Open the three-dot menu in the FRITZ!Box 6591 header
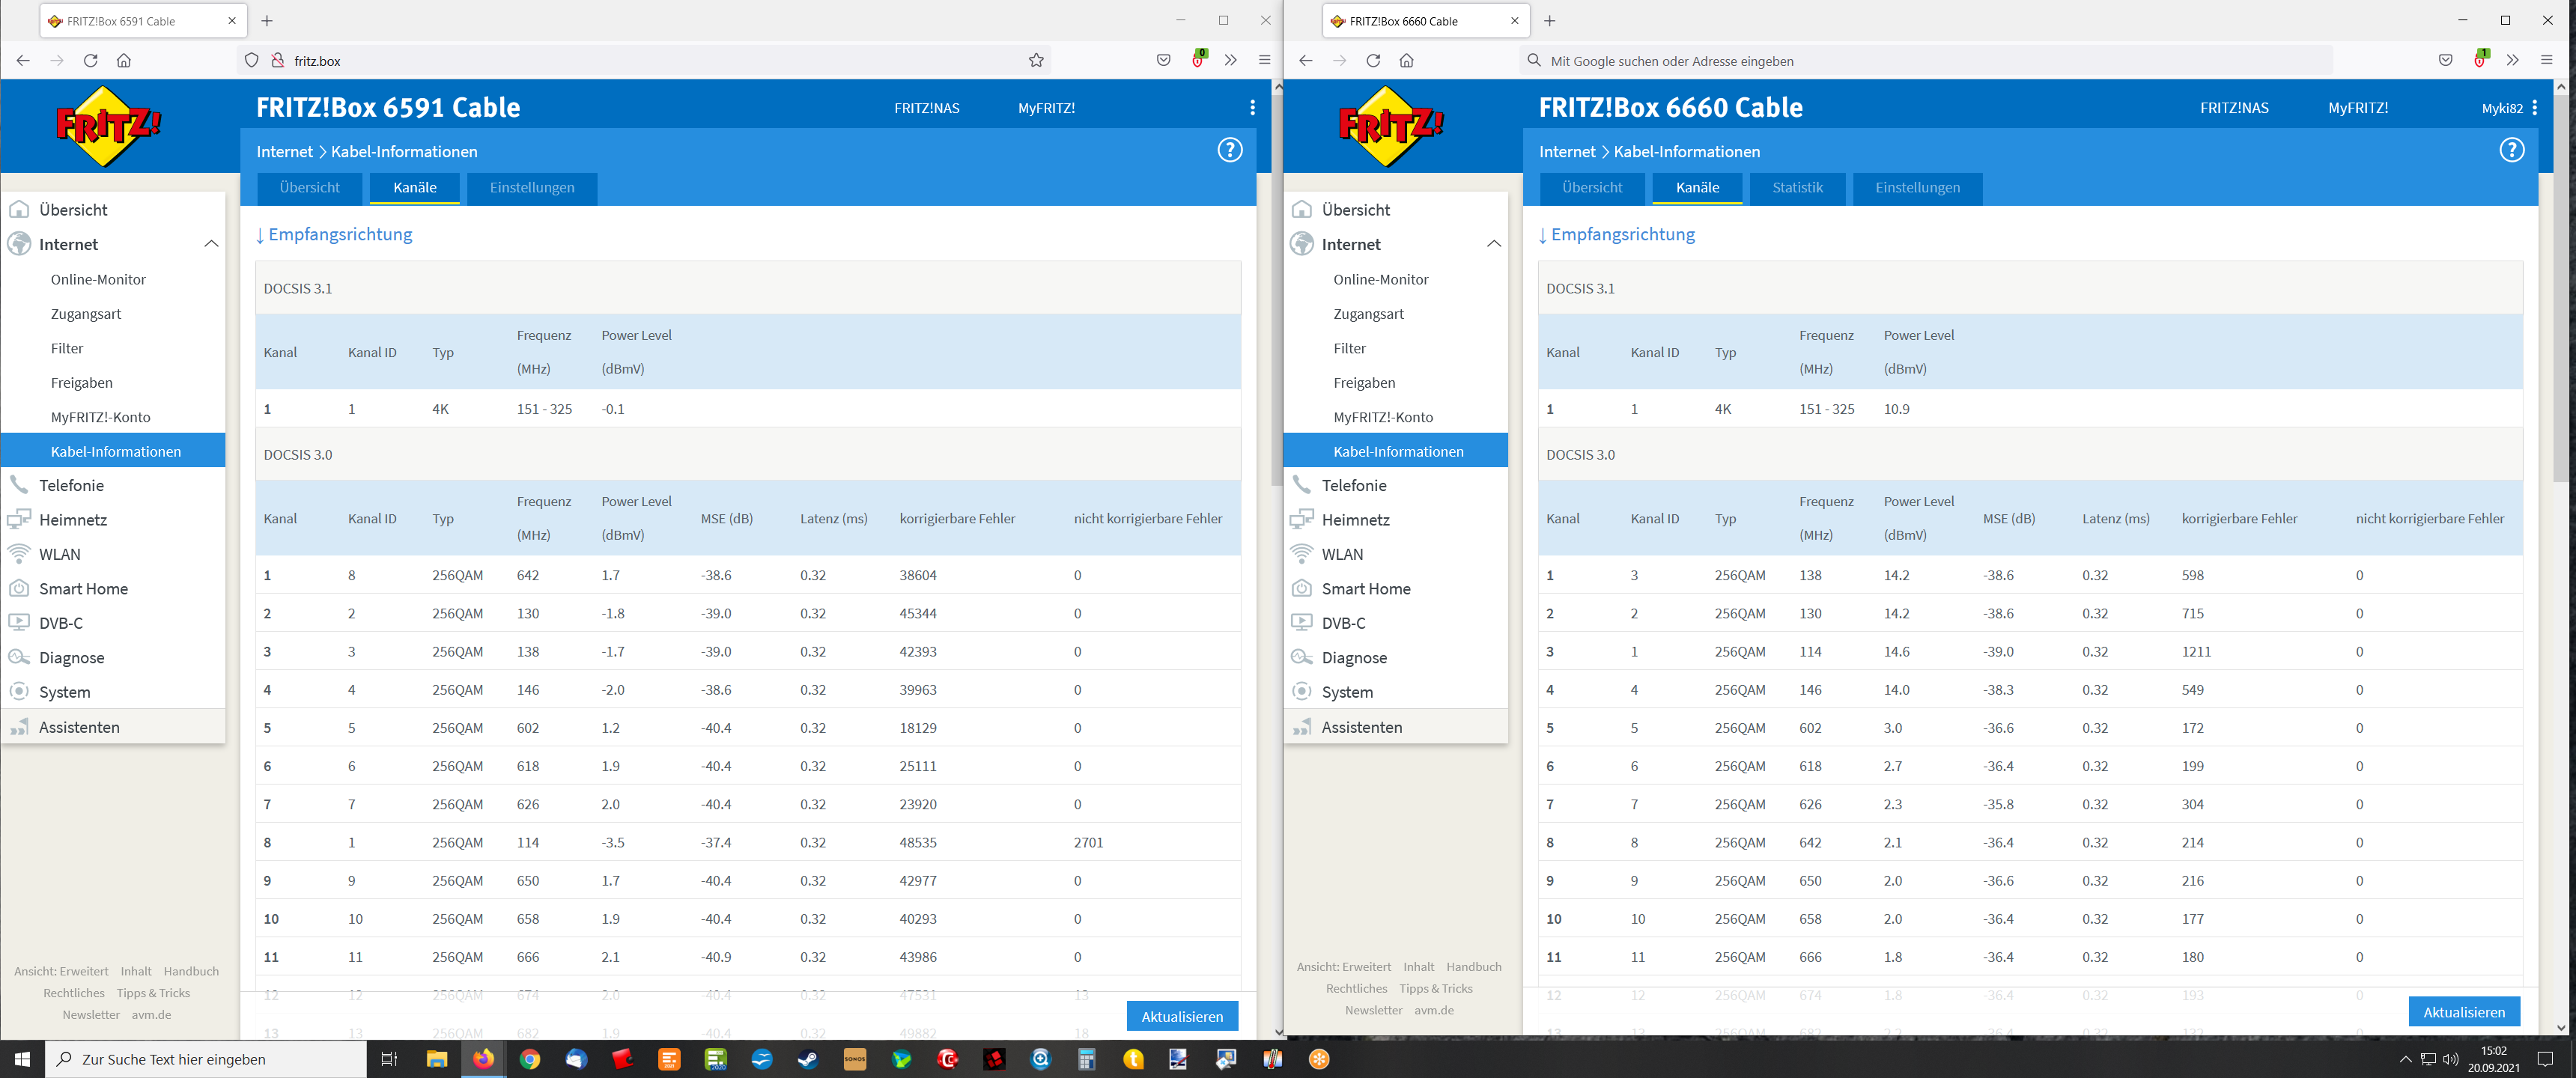Screen dimensions: 2576x1078 pyautogui.click(x=1252, y=108)
